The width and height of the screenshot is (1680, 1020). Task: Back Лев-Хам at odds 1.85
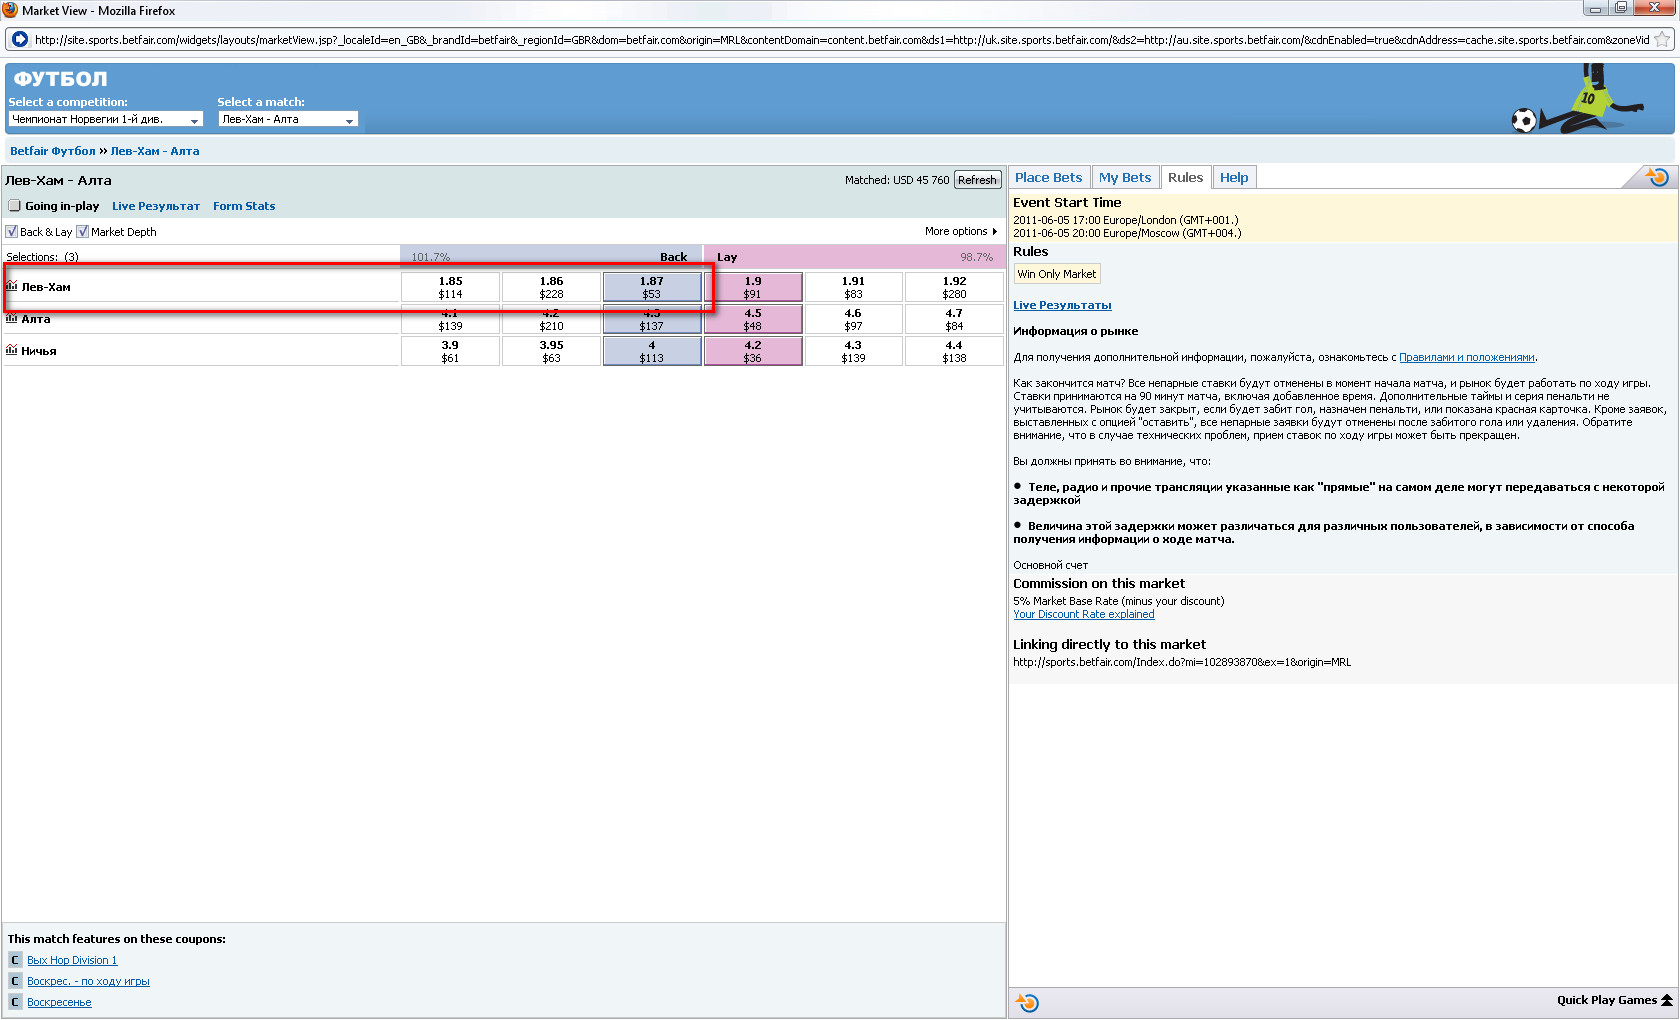point(450,287)
